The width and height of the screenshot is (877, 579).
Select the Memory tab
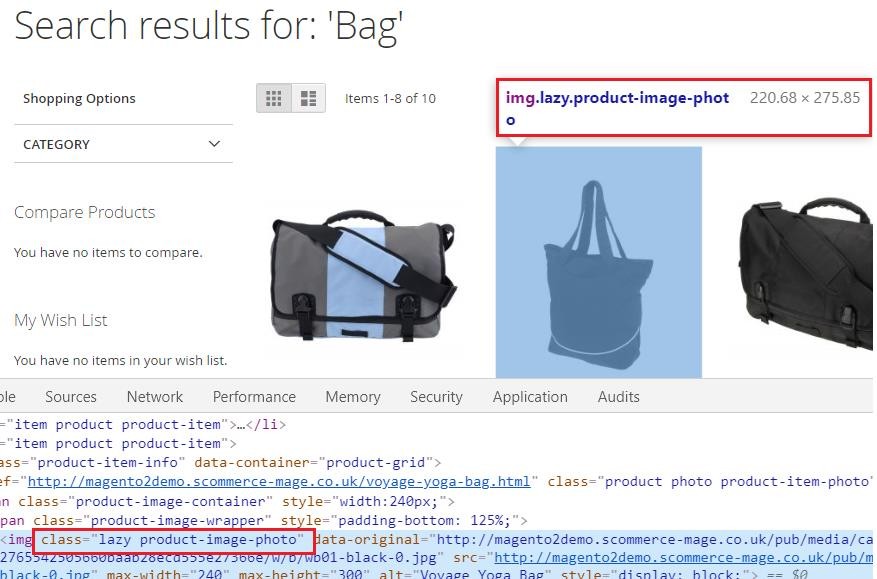coord(352,397)
